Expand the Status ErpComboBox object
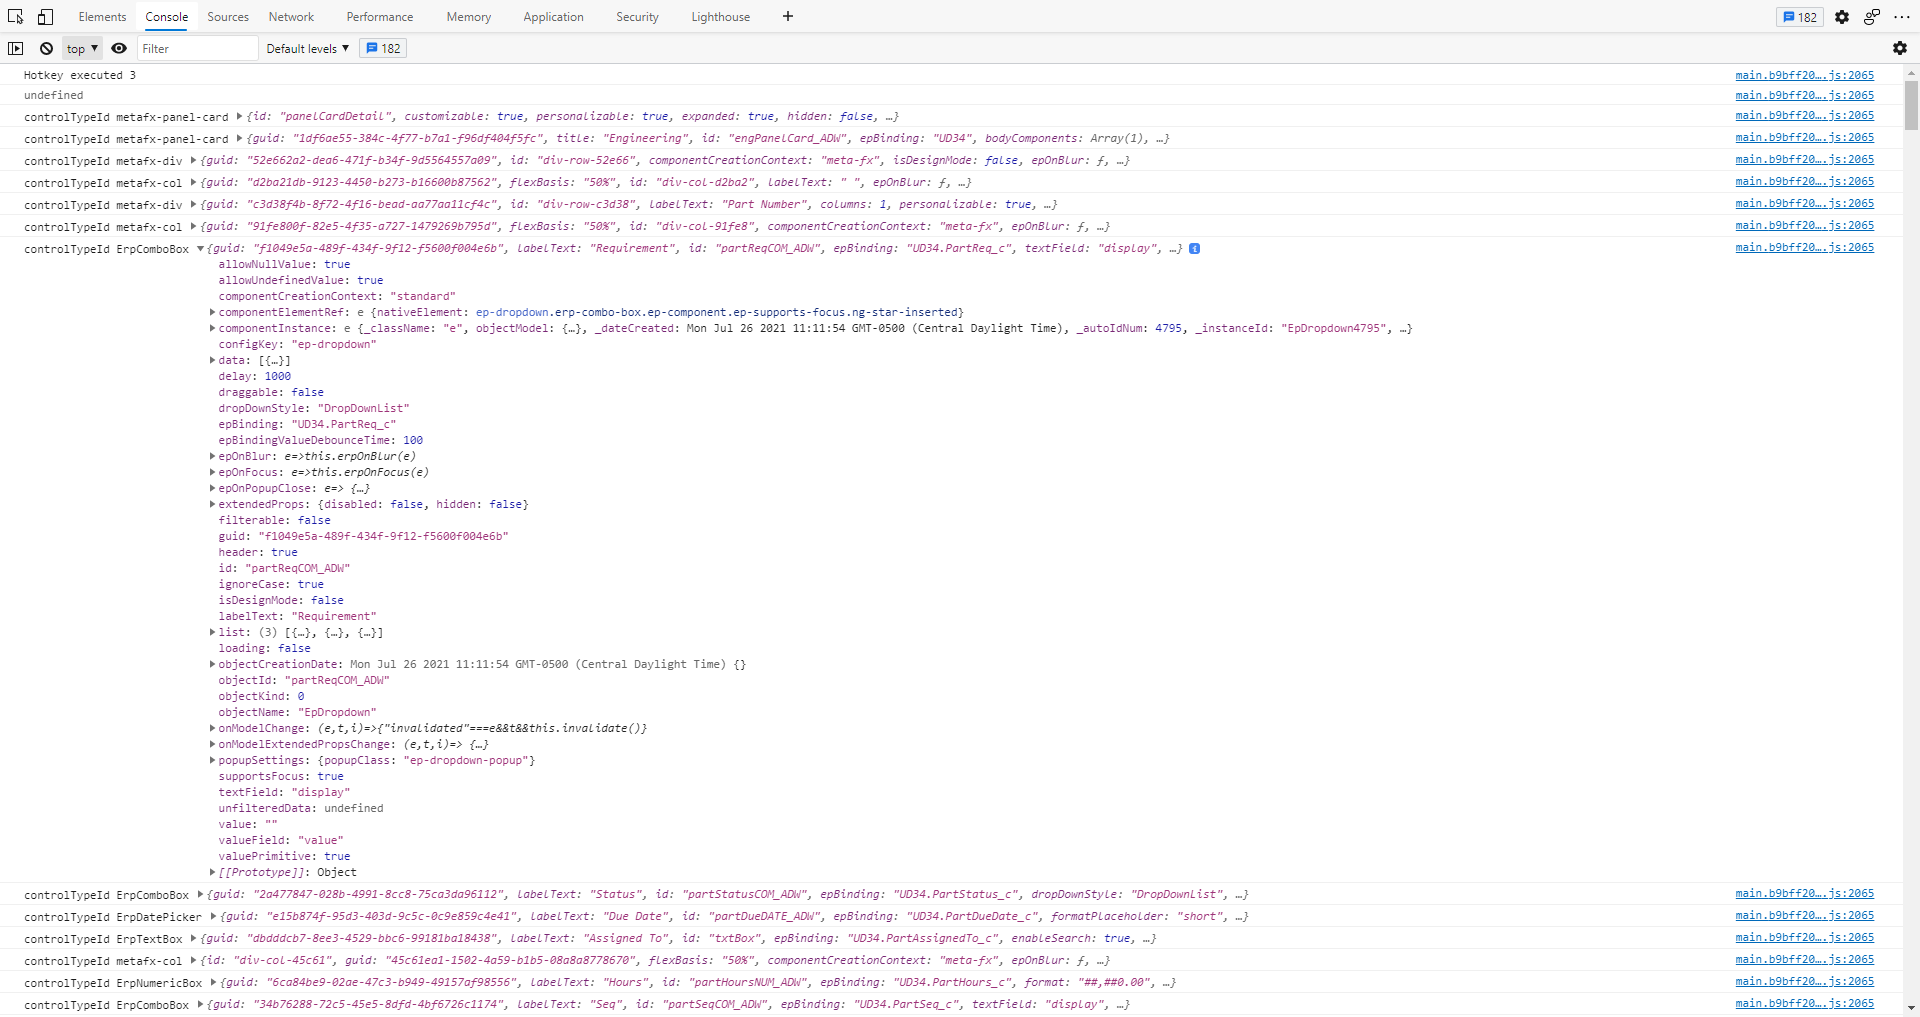 click(x=200, y=895)
